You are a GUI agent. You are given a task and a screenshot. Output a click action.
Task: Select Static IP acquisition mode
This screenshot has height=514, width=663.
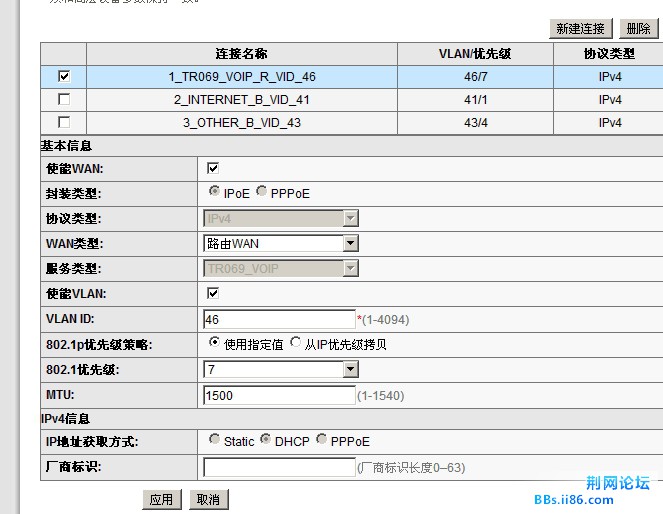[214, 440]
